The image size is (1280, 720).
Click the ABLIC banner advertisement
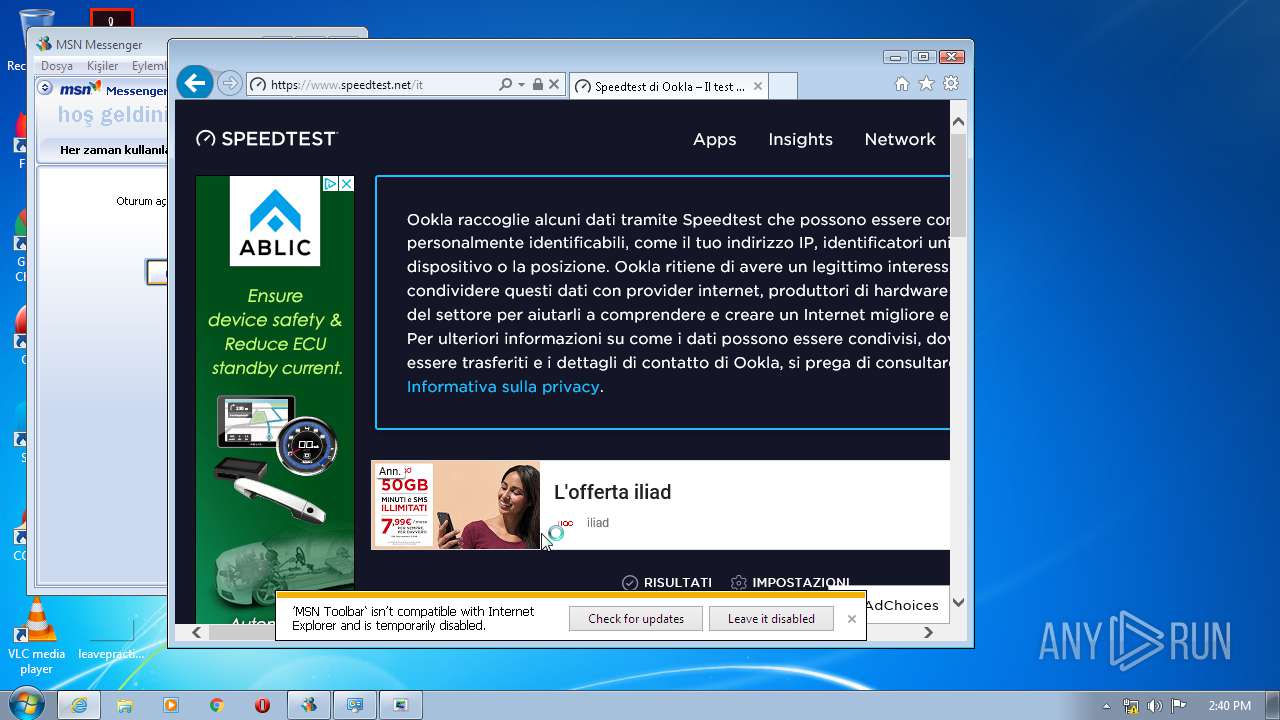(275, 400)
